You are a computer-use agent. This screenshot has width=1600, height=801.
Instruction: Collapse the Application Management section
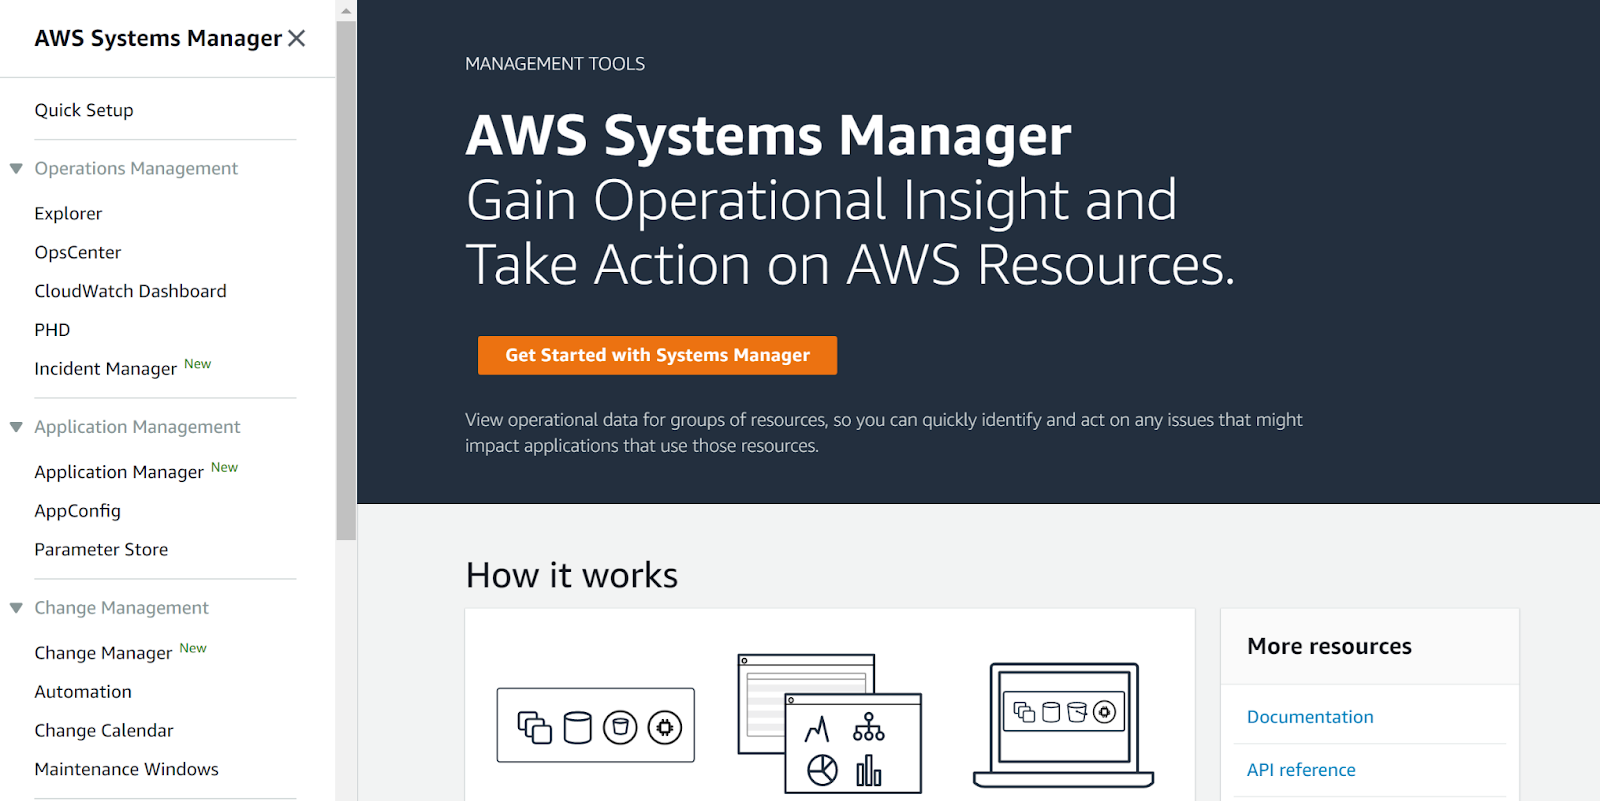click(x=16, y=427)
